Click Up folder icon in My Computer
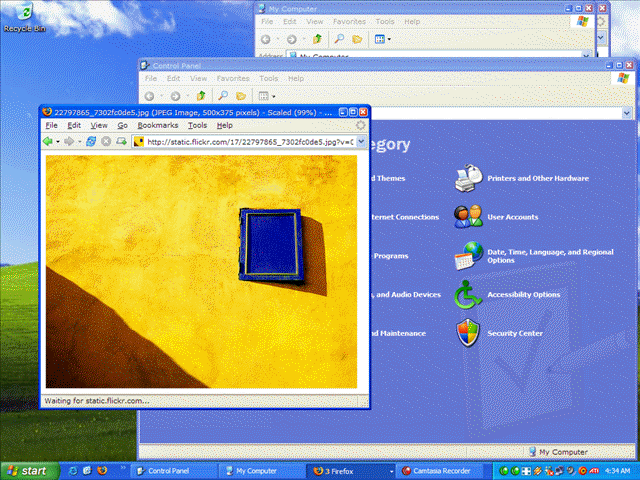Screen dimensions: 640x480 317,39
